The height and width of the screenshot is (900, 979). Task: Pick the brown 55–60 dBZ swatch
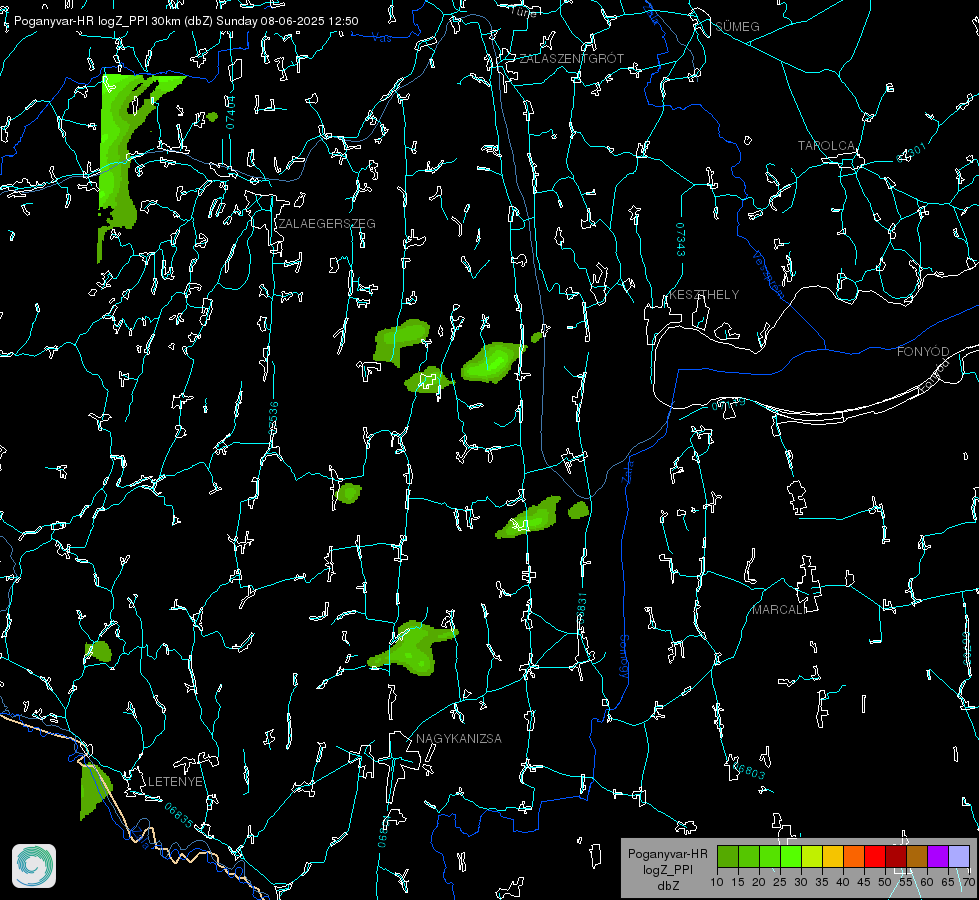pyautogui.click(x=917, y=857)
